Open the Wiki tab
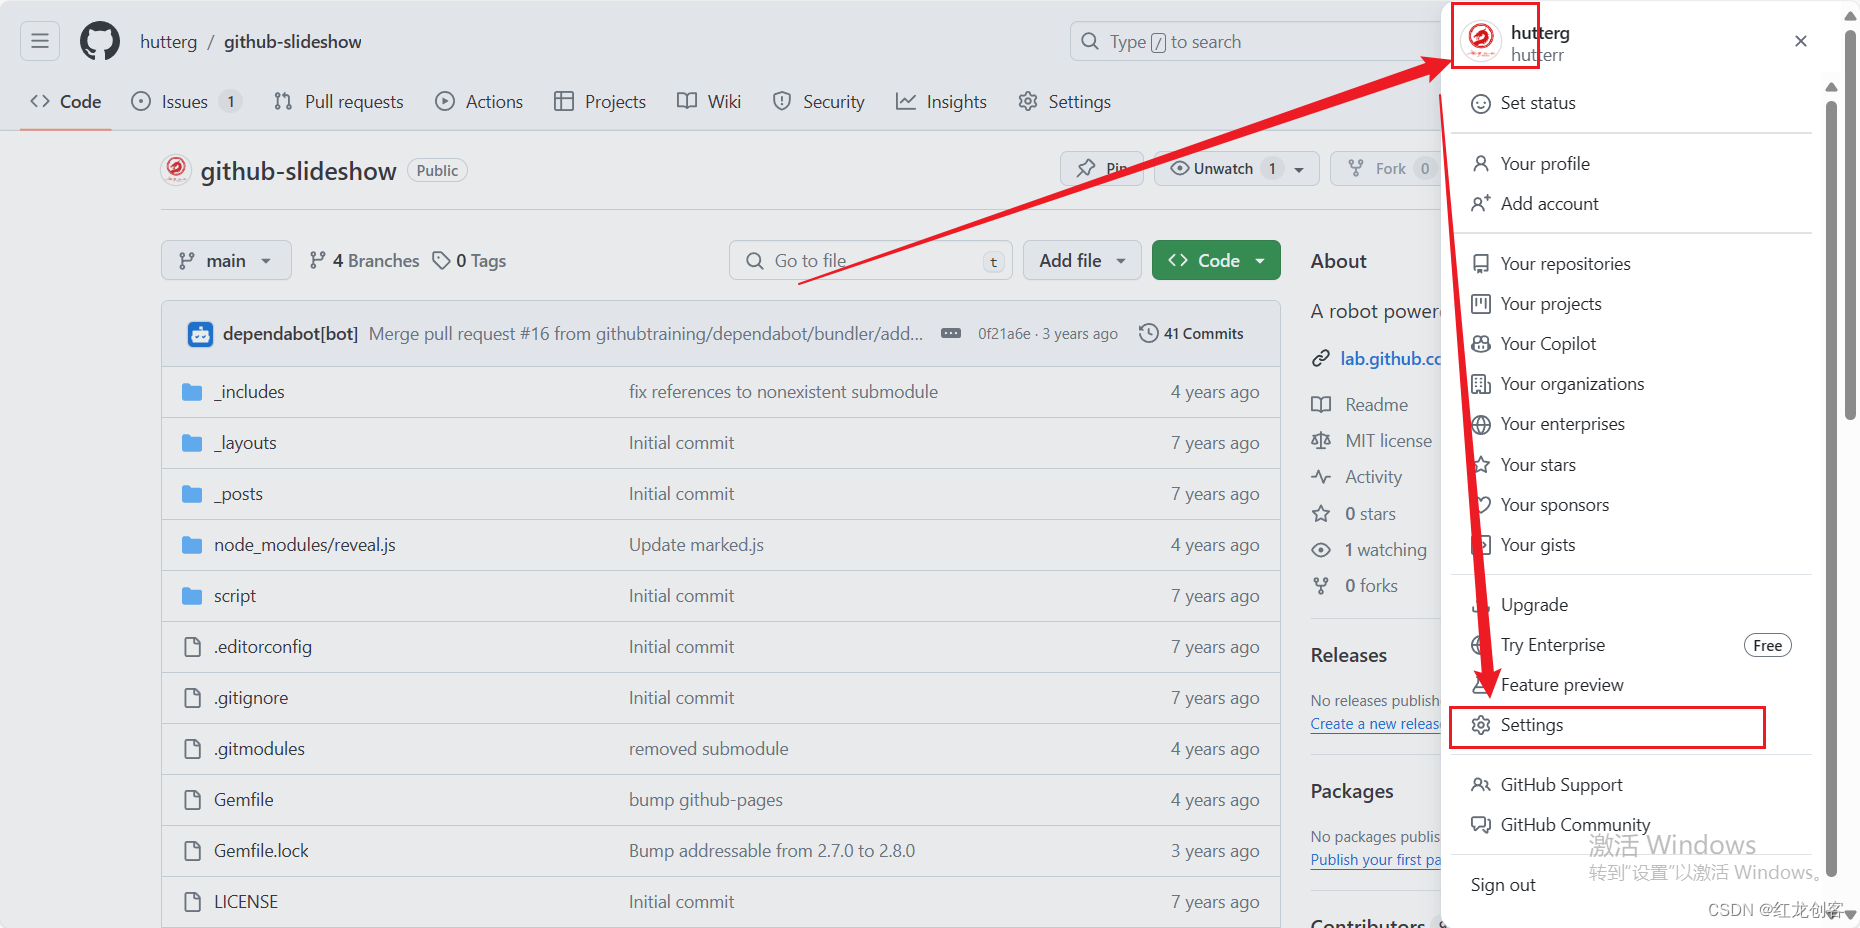 click(709, 102)
